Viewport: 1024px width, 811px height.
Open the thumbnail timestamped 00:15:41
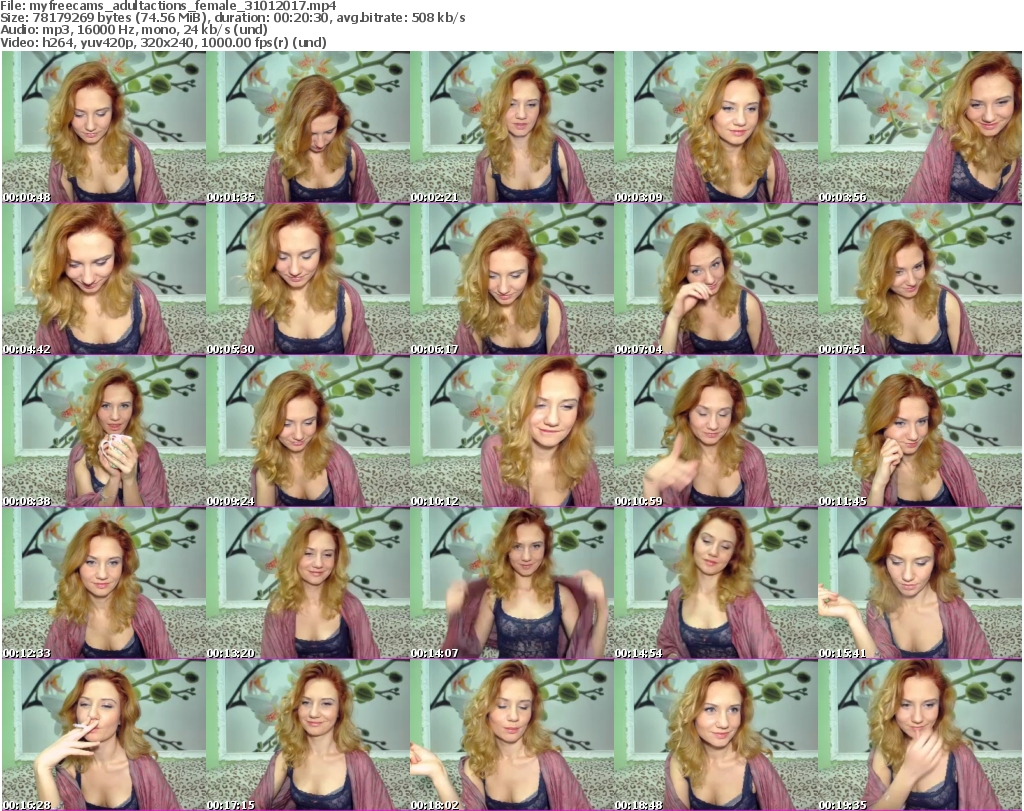(920, 583)
